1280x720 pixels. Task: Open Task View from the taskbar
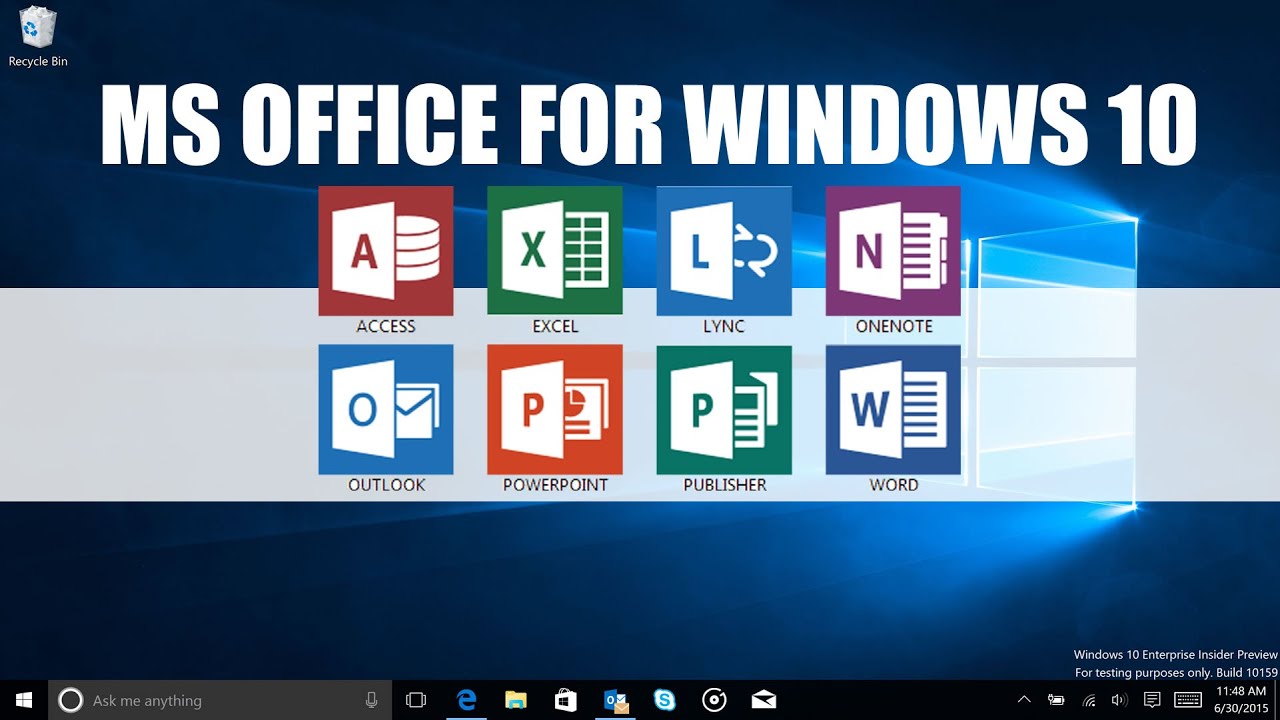pos(416,700)
